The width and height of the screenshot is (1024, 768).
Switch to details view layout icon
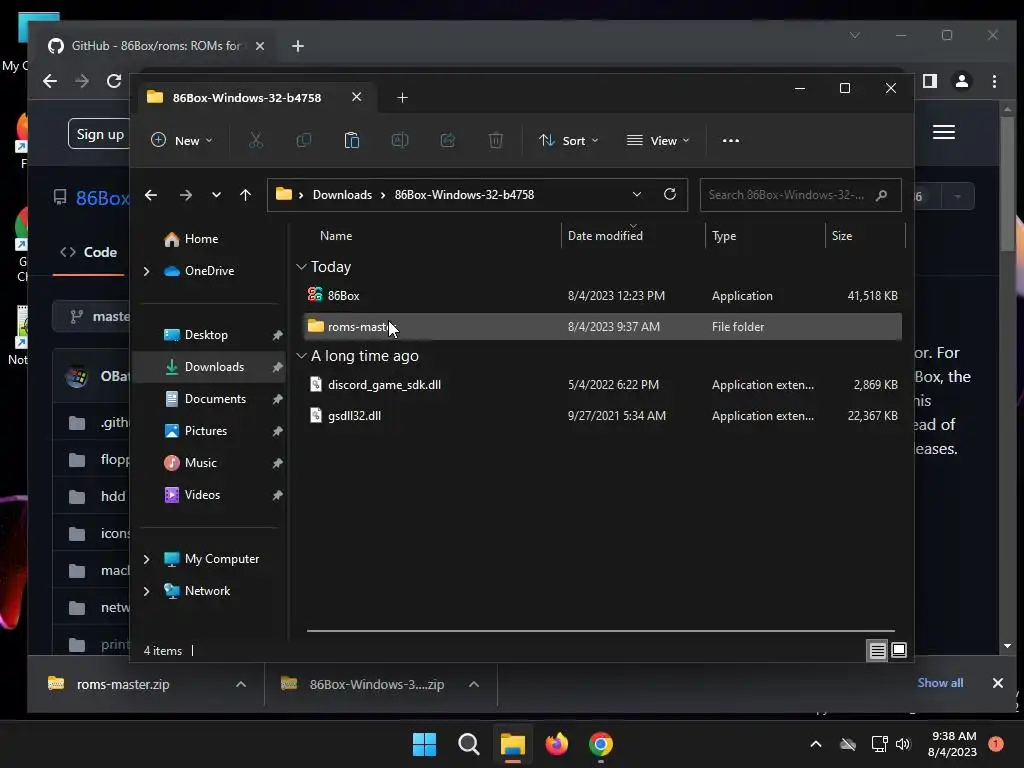(x=877, y=650)
